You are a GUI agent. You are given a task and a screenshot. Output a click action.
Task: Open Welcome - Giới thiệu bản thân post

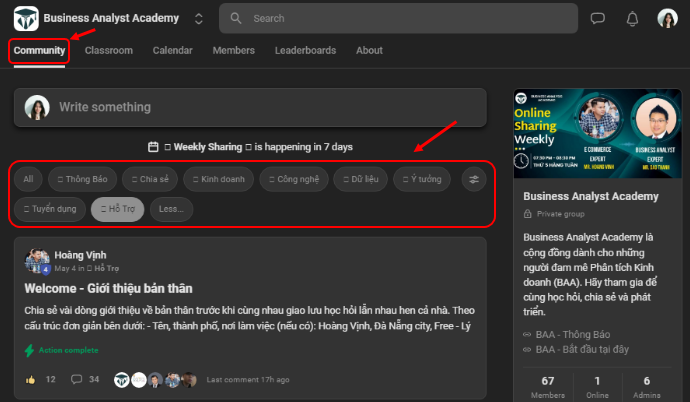pyautogui.click(x=108, y=289)
